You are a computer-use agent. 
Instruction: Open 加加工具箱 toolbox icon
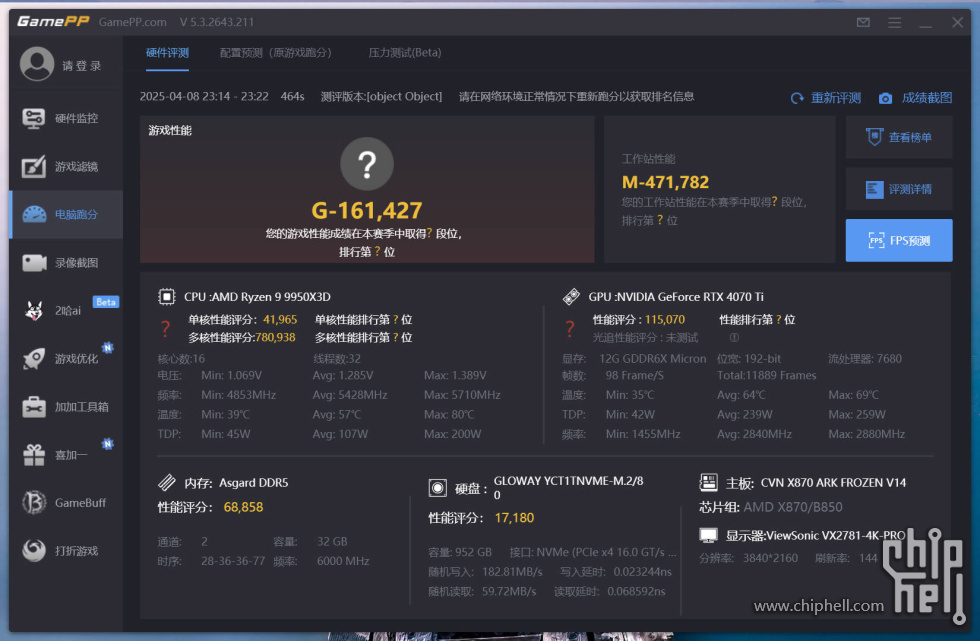pos(34,407)
